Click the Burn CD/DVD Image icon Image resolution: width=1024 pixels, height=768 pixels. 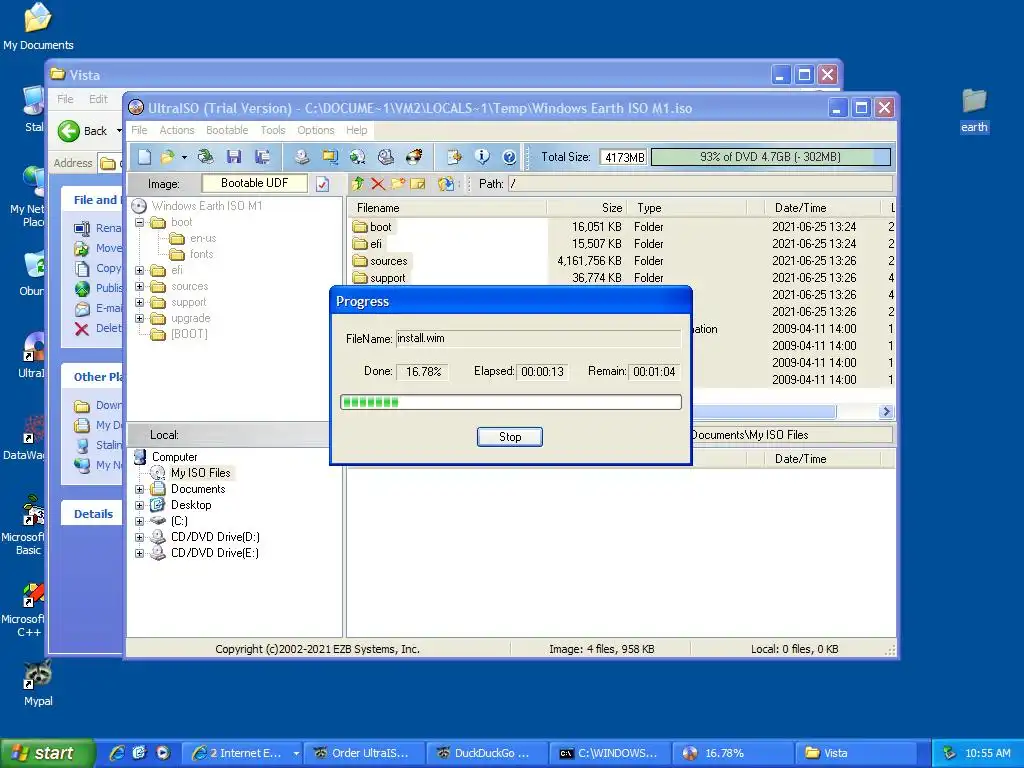(414, 157)
